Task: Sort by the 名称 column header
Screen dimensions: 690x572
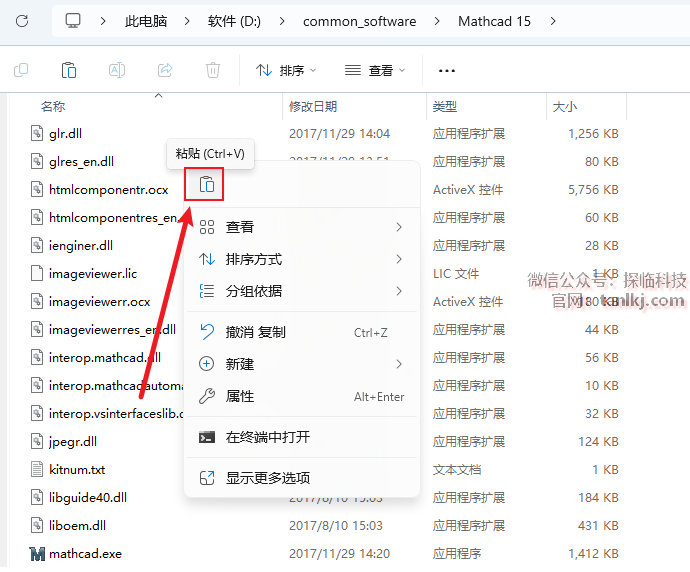Action: [53, 106]
